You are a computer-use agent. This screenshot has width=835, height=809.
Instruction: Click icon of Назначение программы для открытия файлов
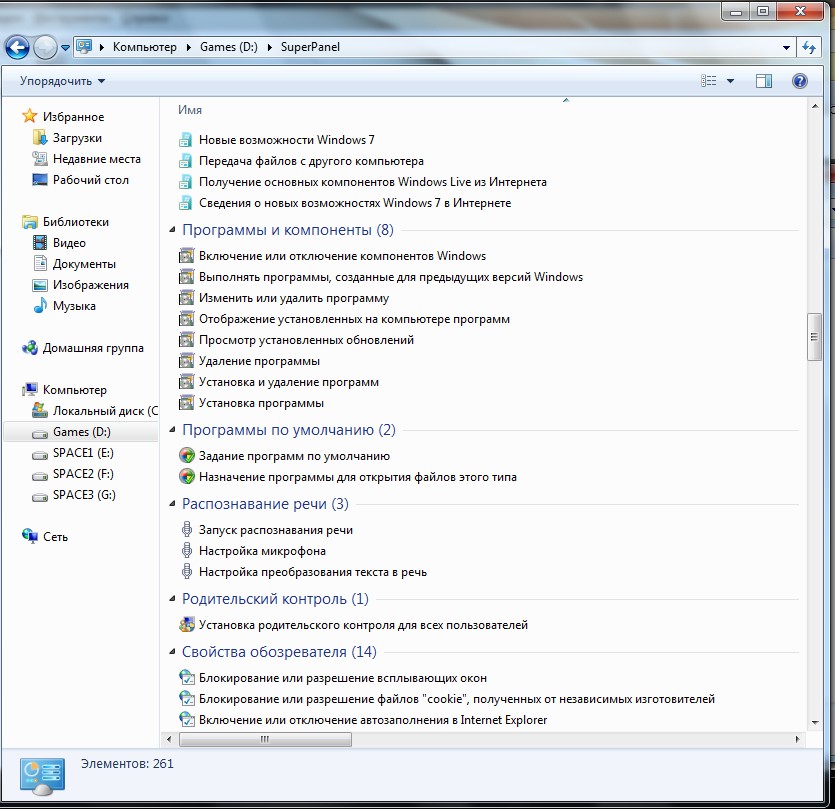[187, 477]
